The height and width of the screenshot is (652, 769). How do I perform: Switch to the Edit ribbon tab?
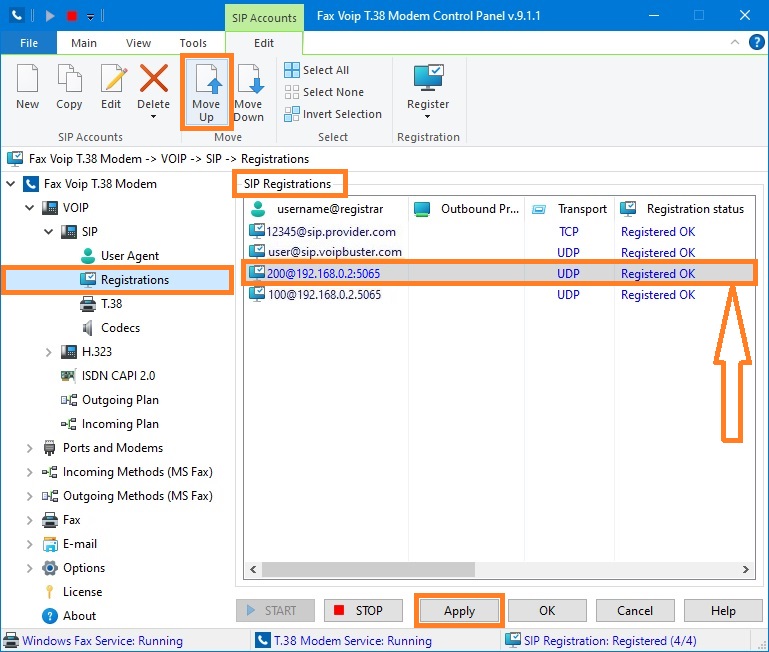(x=264, y=43)
